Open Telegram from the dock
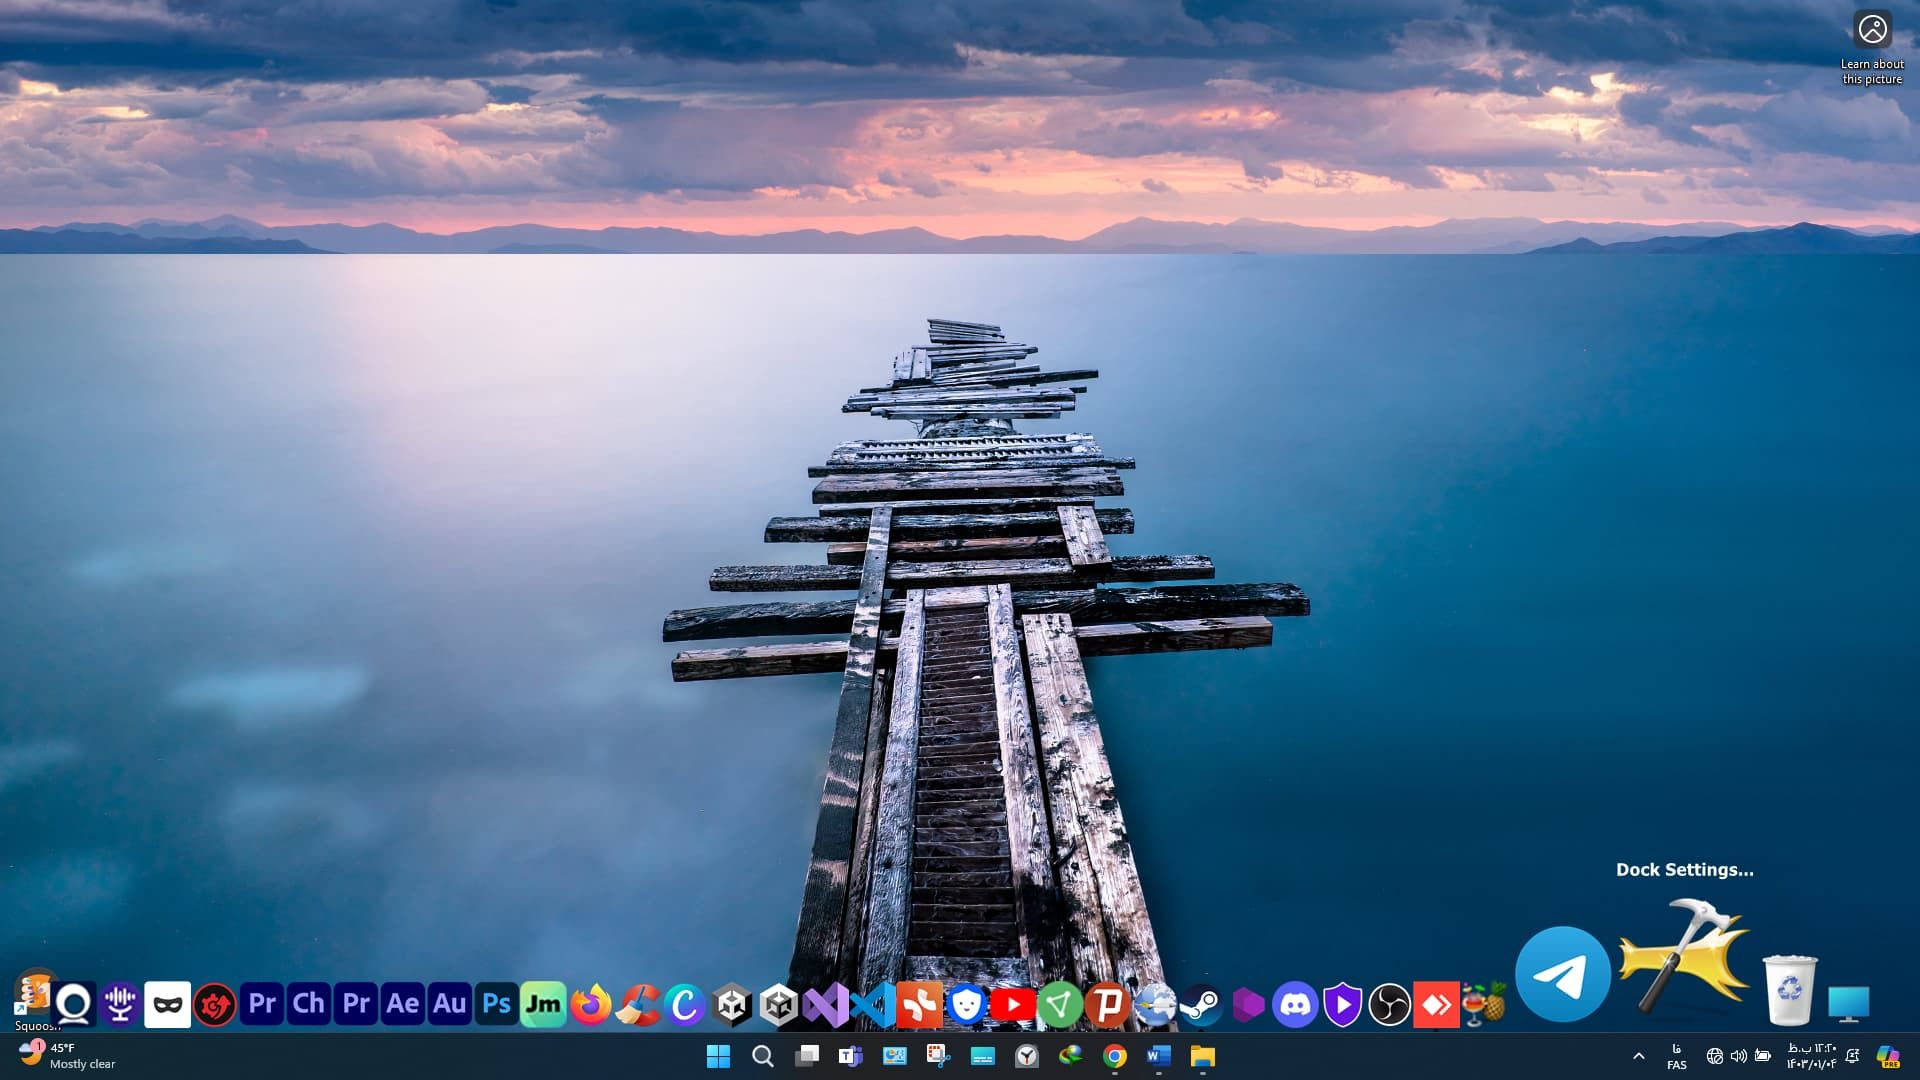 pyautogui.click(x=1562, y=975)
